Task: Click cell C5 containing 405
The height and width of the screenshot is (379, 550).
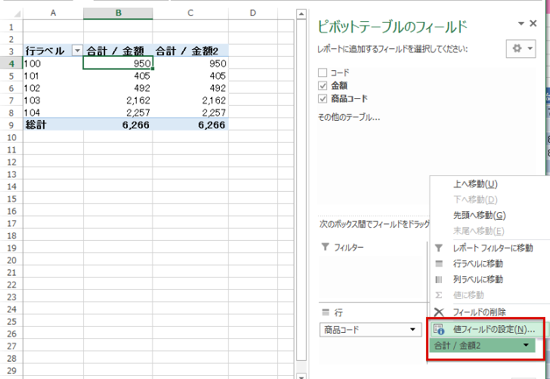Action: [x=190, y=76]
